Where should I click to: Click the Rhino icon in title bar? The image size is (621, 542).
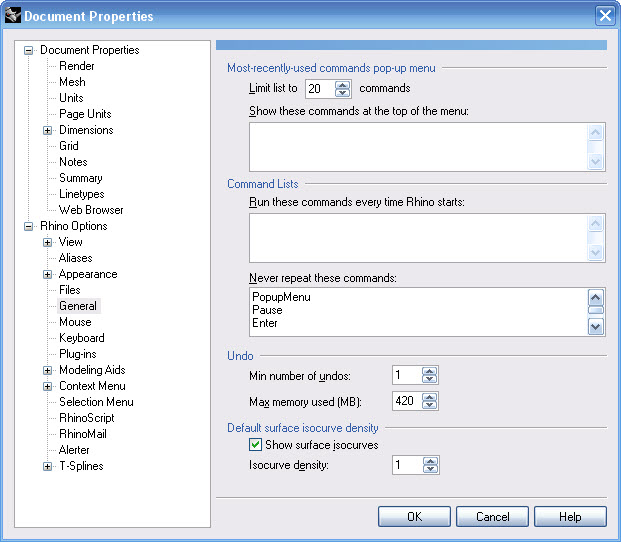tap(12, 15)
